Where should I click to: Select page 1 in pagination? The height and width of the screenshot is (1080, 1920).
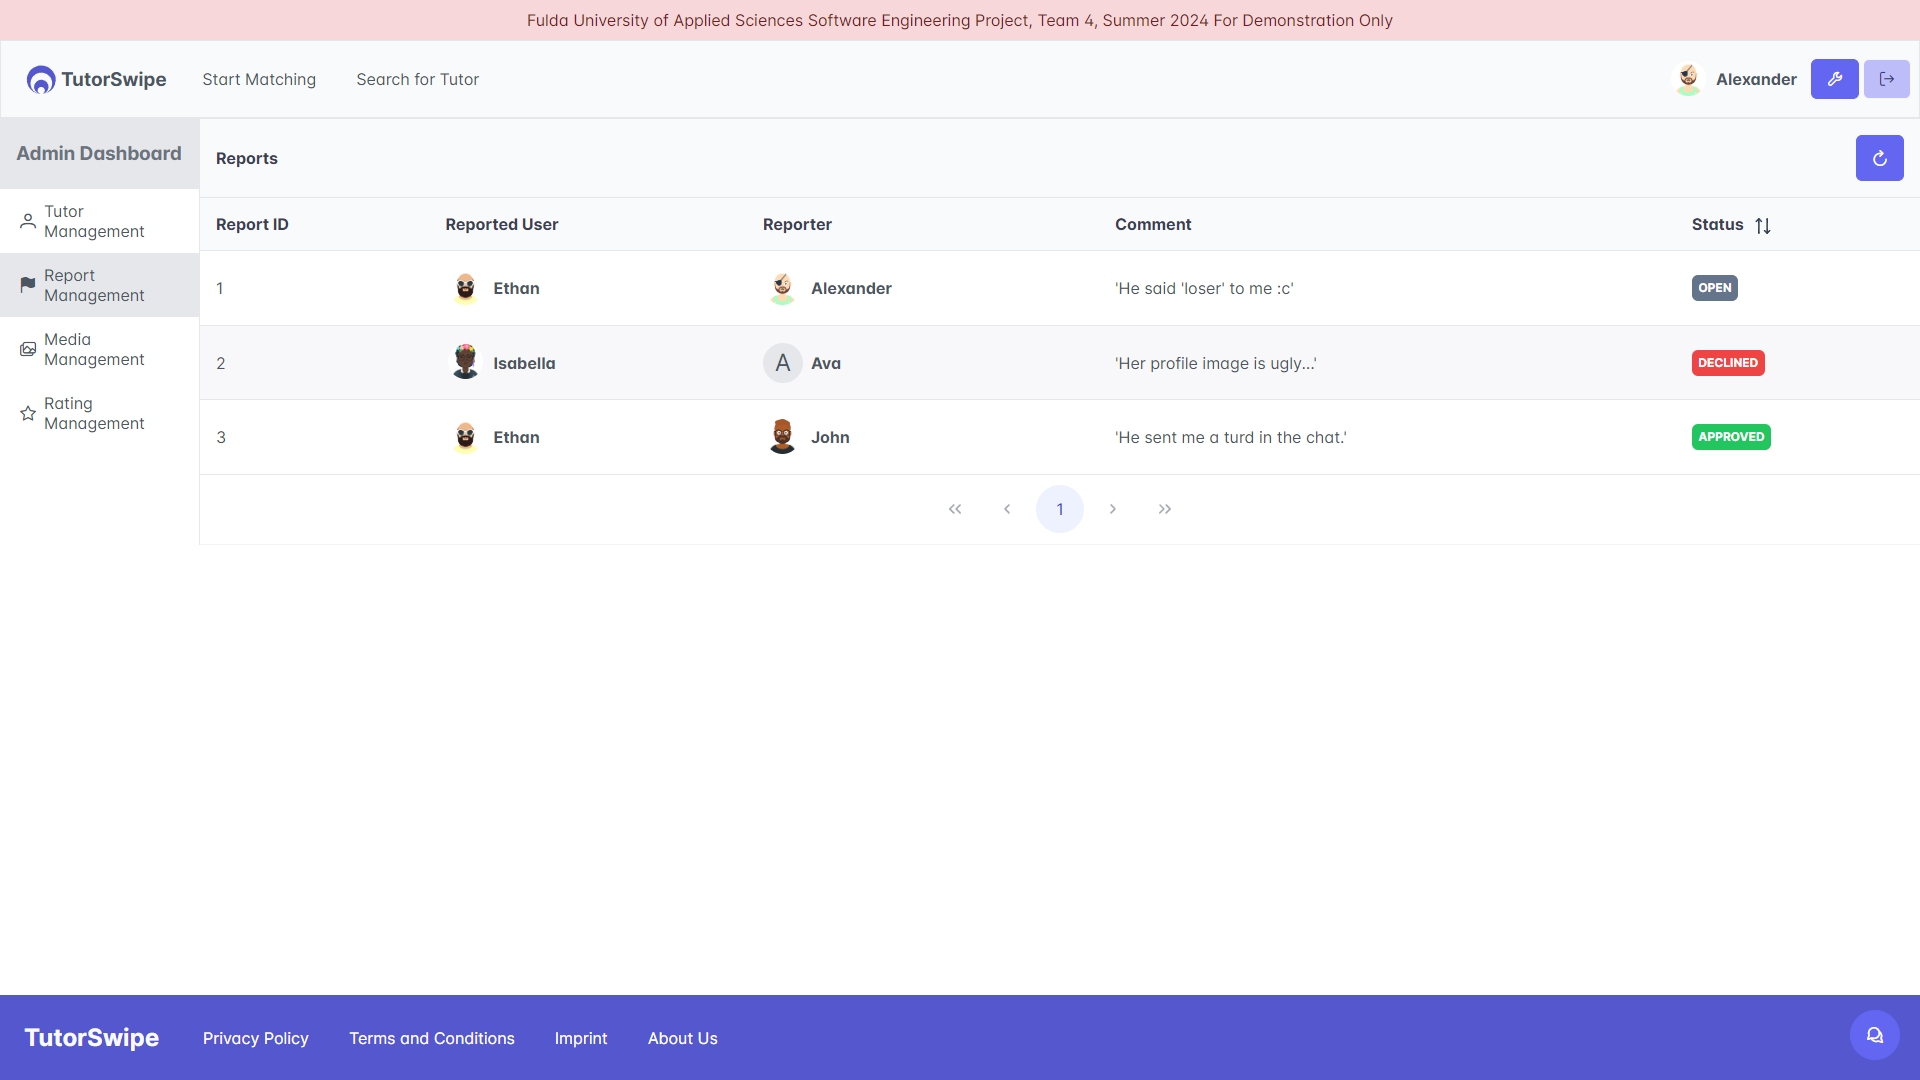1059,509
